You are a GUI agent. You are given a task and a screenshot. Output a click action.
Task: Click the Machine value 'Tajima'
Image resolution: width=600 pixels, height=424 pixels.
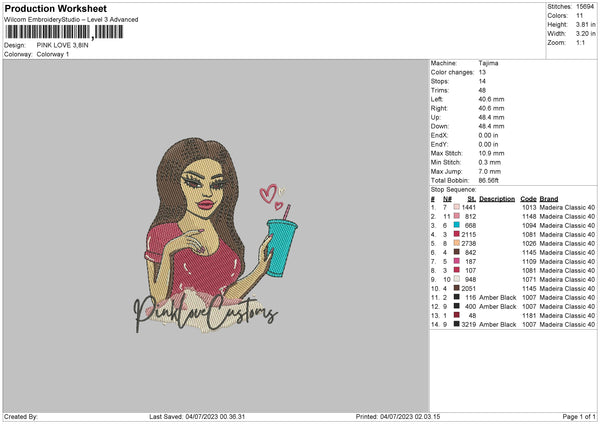click(488, 63)
